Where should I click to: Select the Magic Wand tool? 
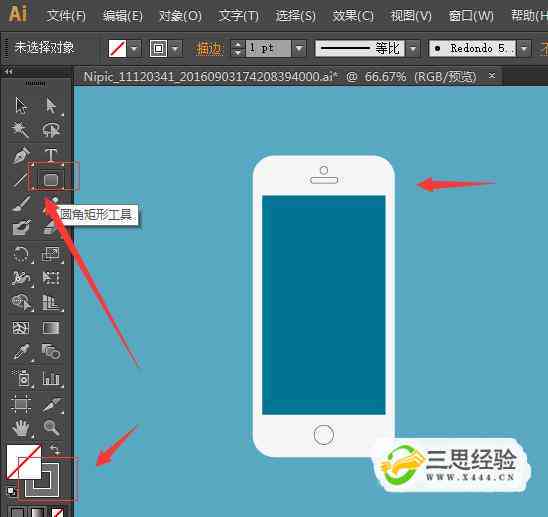point(21,129)
